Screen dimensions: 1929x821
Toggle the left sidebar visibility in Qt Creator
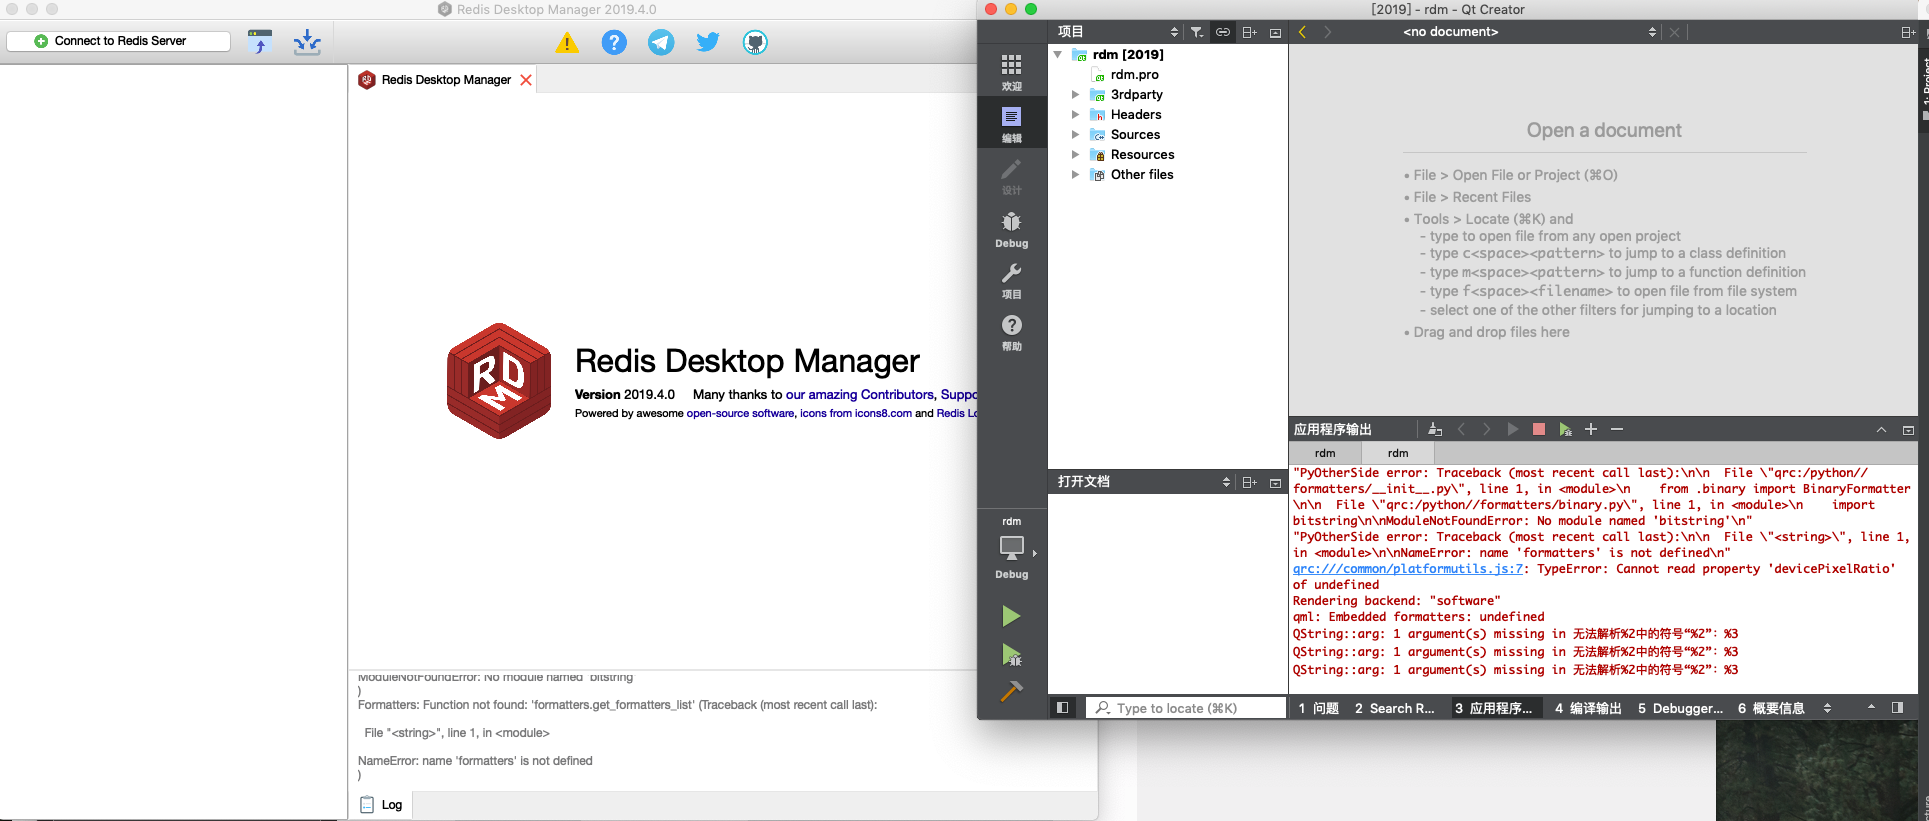[1063, 708]
